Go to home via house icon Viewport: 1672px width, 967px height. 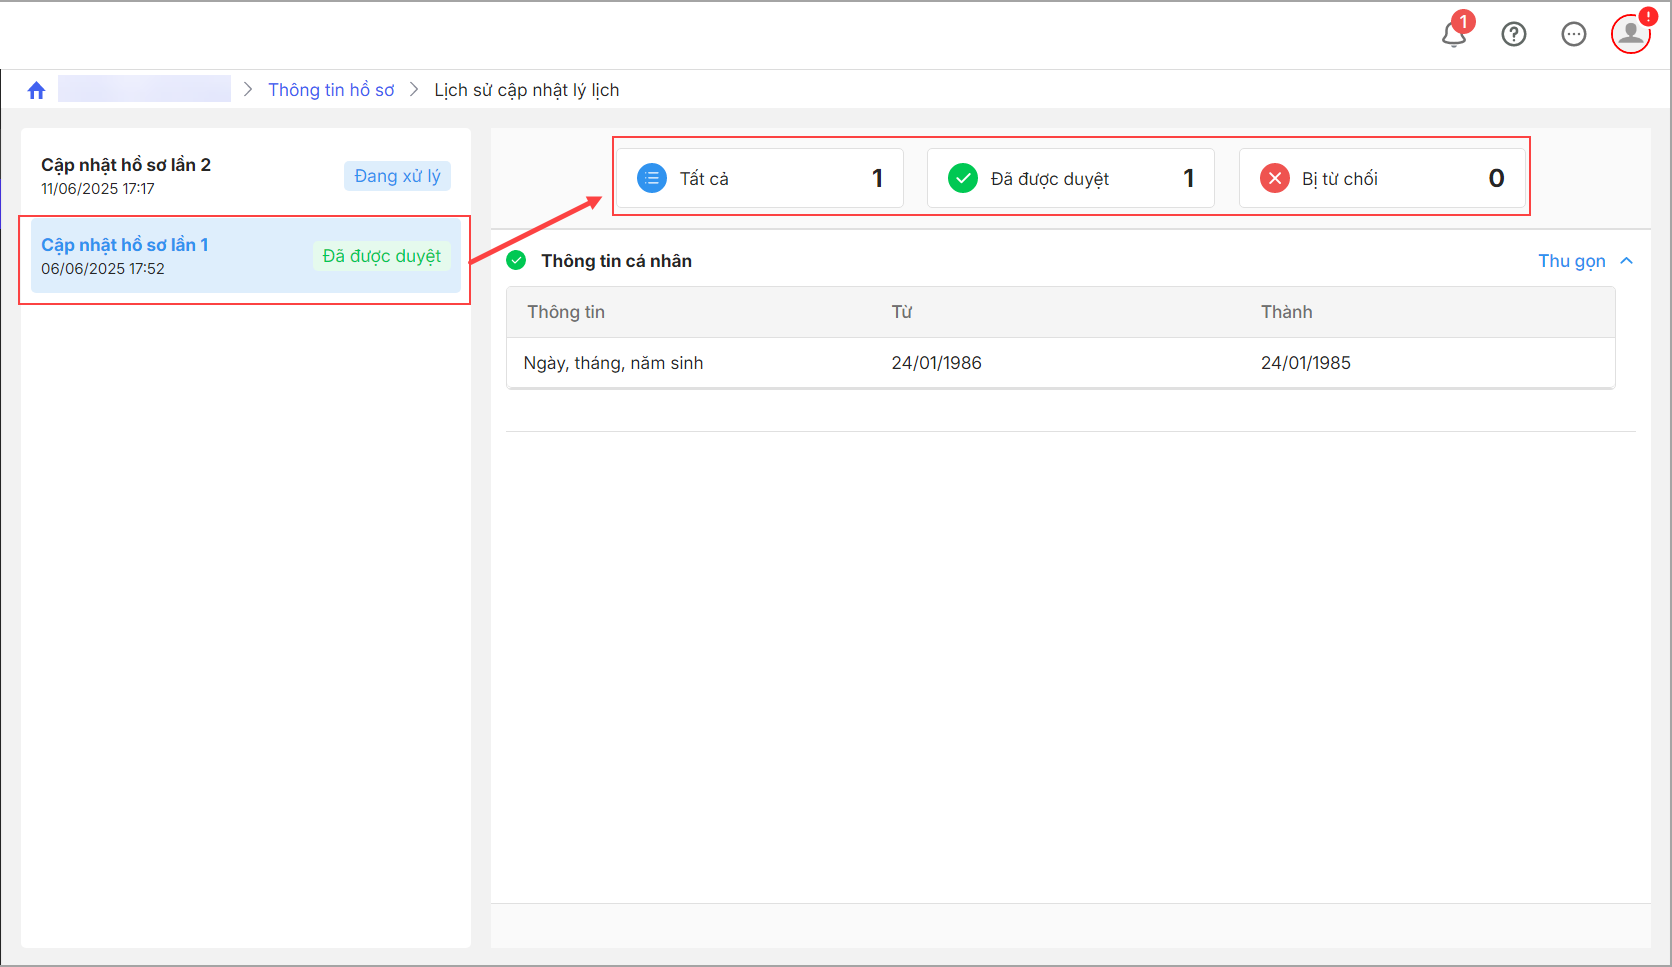pos(37,90)
